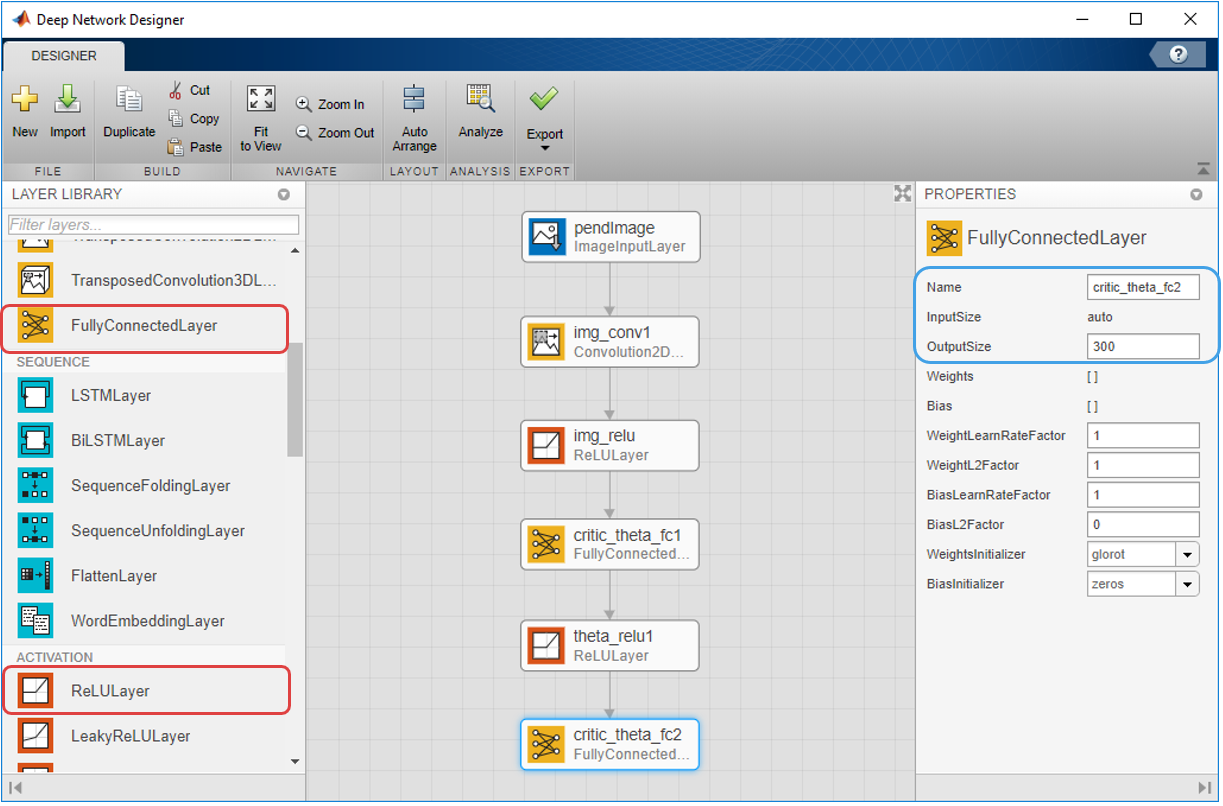Click the SEQUENCE section header
This screenshot has height=806, width=1223.
point(53,362)
